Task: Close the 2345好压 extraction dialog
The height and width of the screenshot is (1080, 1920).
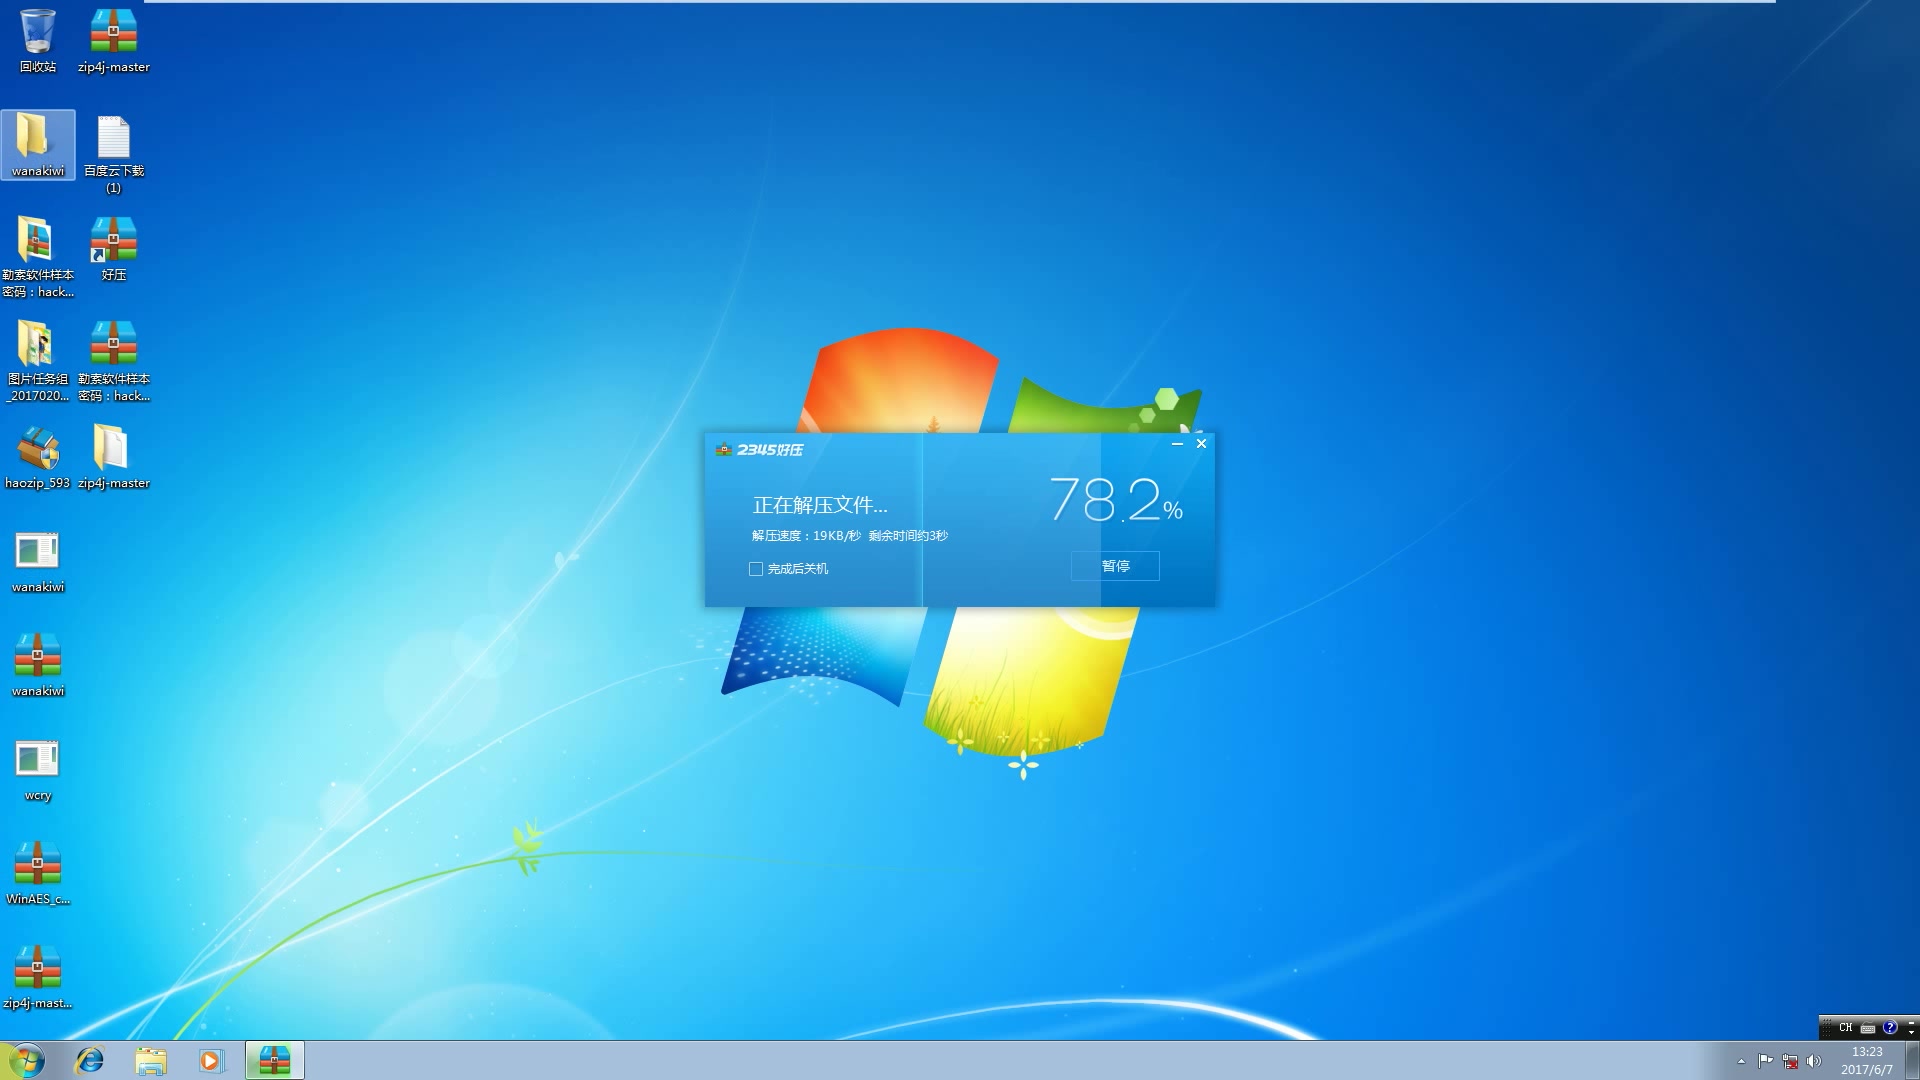Action: [x=1201, y=443]
